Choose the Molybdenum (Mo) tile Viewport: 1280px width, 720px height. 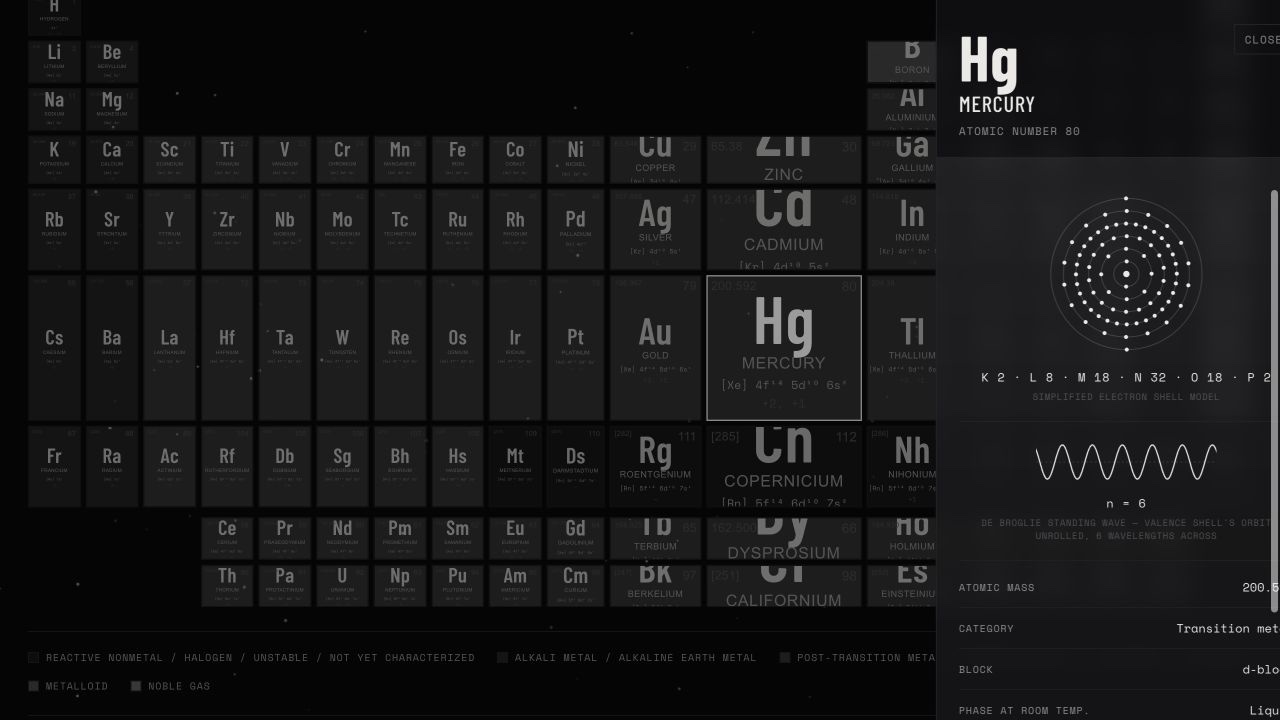point(342,229)
